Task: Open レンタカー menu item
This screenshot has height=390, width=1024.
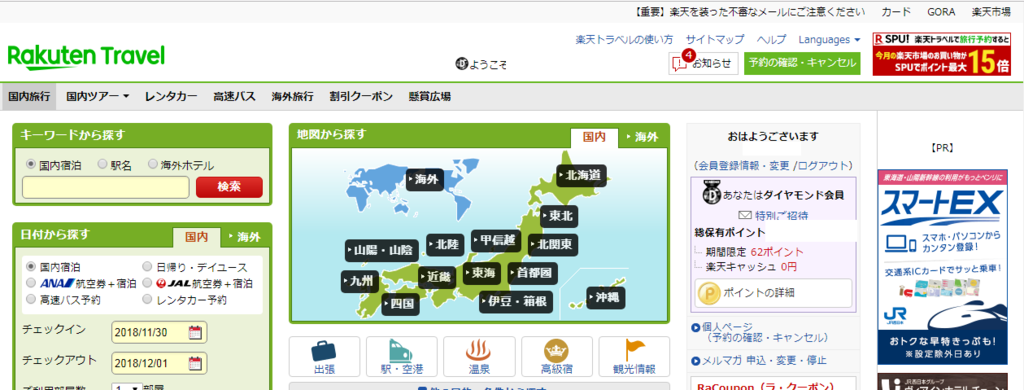Action: [171, 96]
